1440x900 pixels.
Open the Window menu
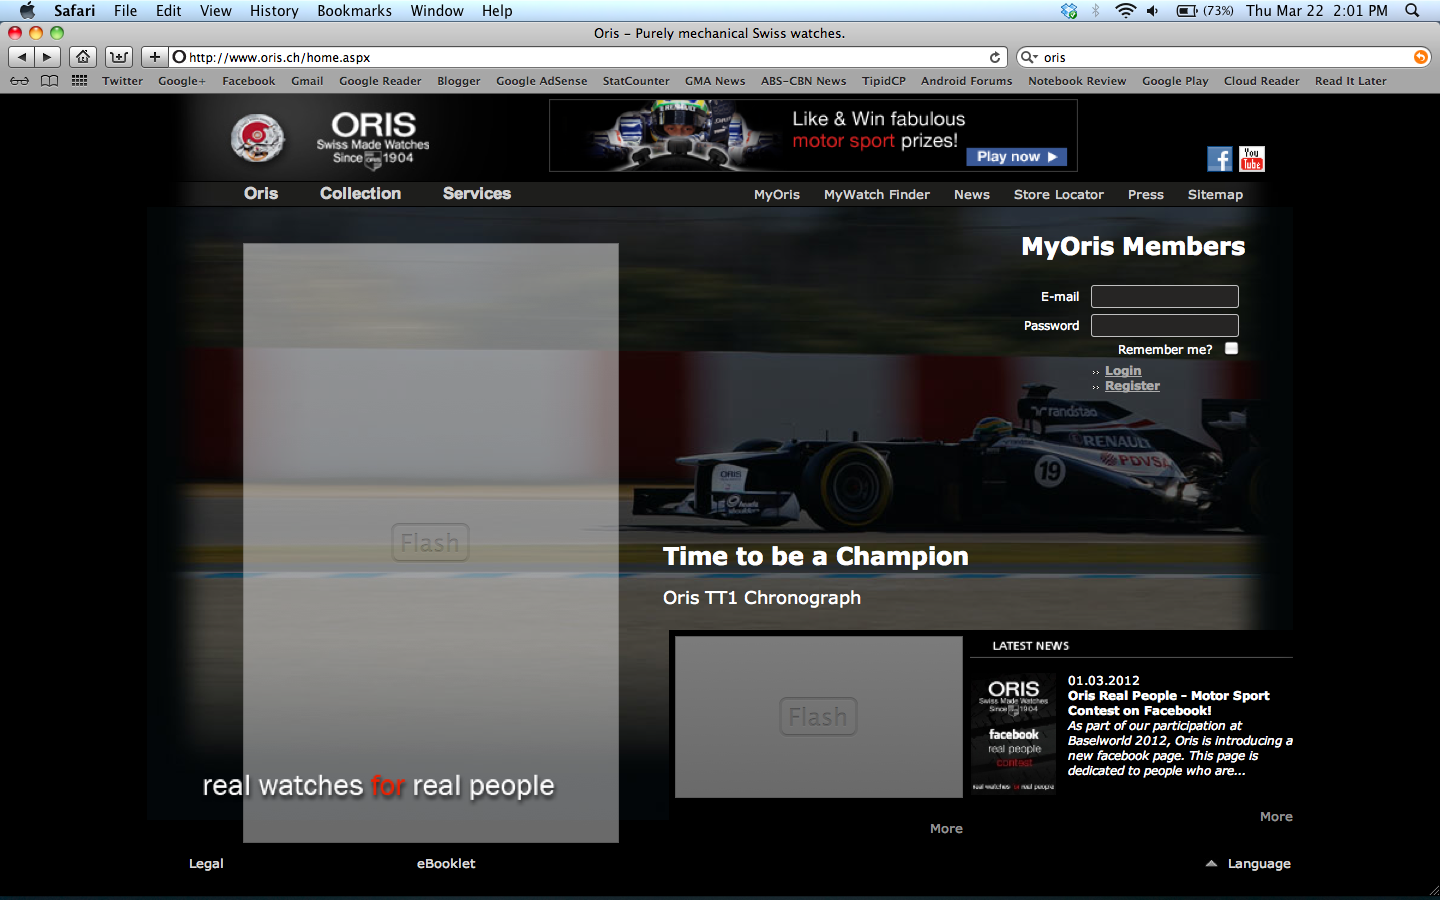tap(437, 11)
